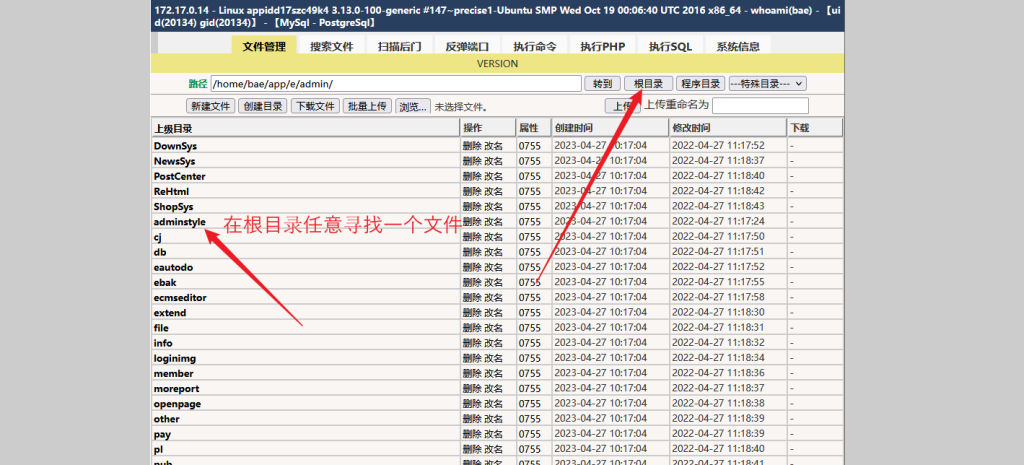Open the 执行SQL tab
1024x465 pixels.
pyautogui.click(x=669, y=46)
